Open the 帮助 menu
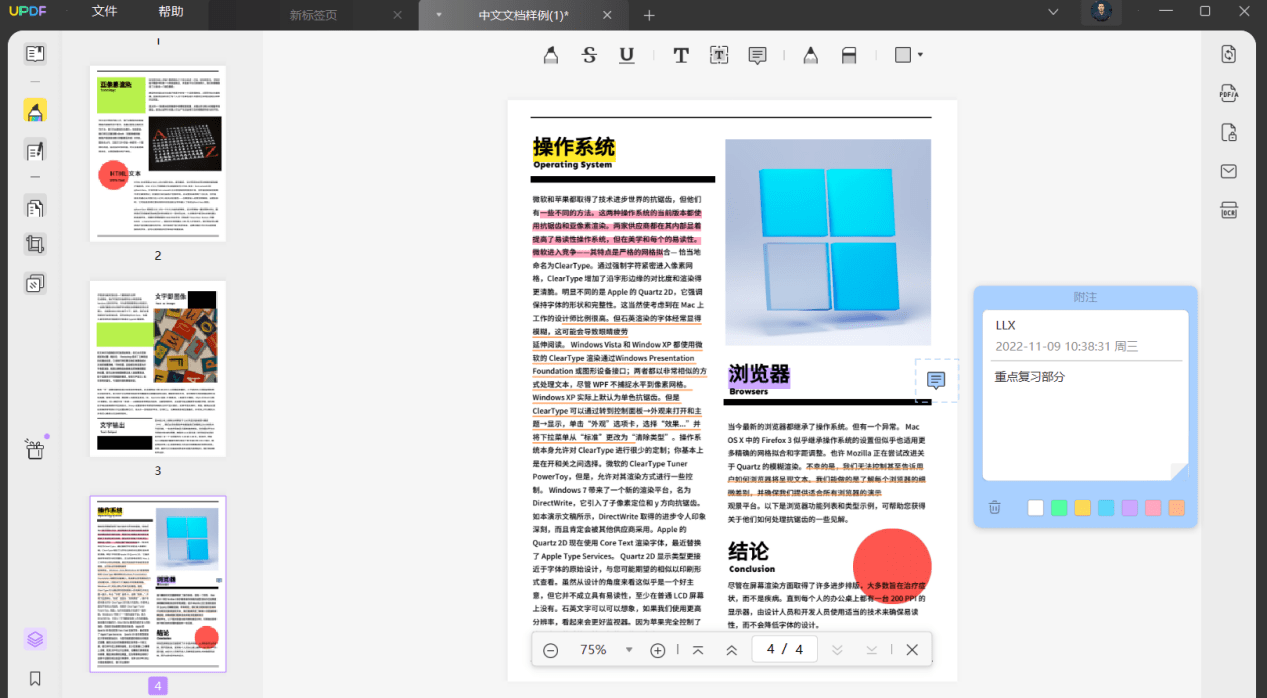Image resolution: width=1267 pixels, height=698 pixels. tap(171, 12)
